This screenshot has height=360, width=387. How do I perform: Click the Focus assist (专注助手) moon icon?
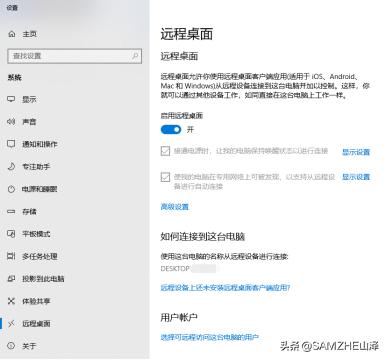click(x=11, y=166)
